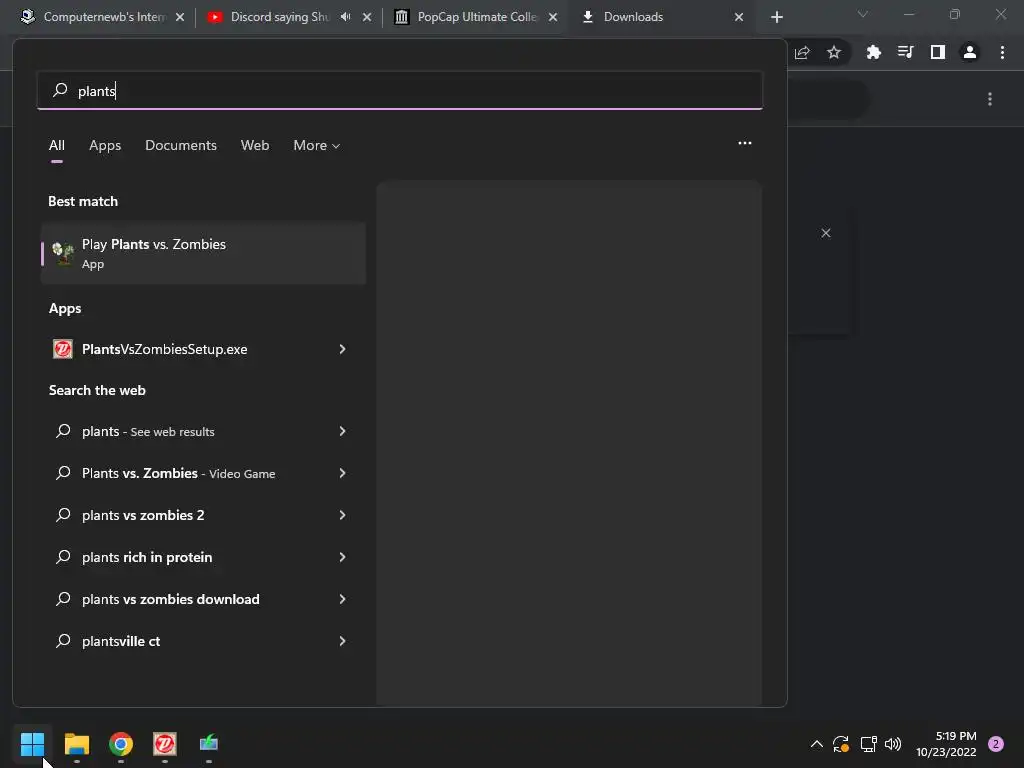Expand arrow for Plants vs. Zombies Video Game
The height and width of the screenshot is (768, 1024).
point(342,473)
